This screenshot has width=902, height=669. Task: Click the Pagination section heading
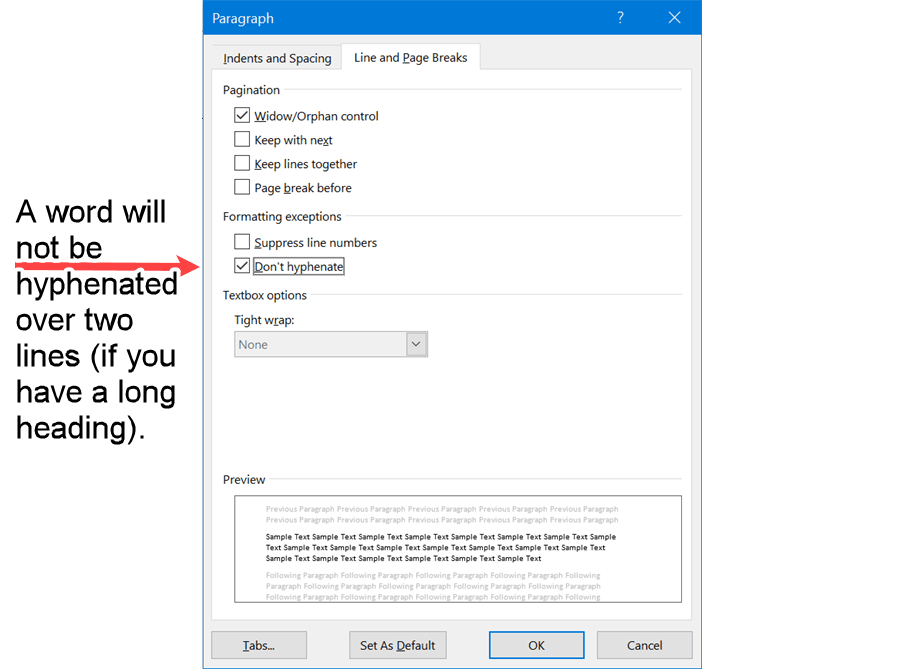250,89
